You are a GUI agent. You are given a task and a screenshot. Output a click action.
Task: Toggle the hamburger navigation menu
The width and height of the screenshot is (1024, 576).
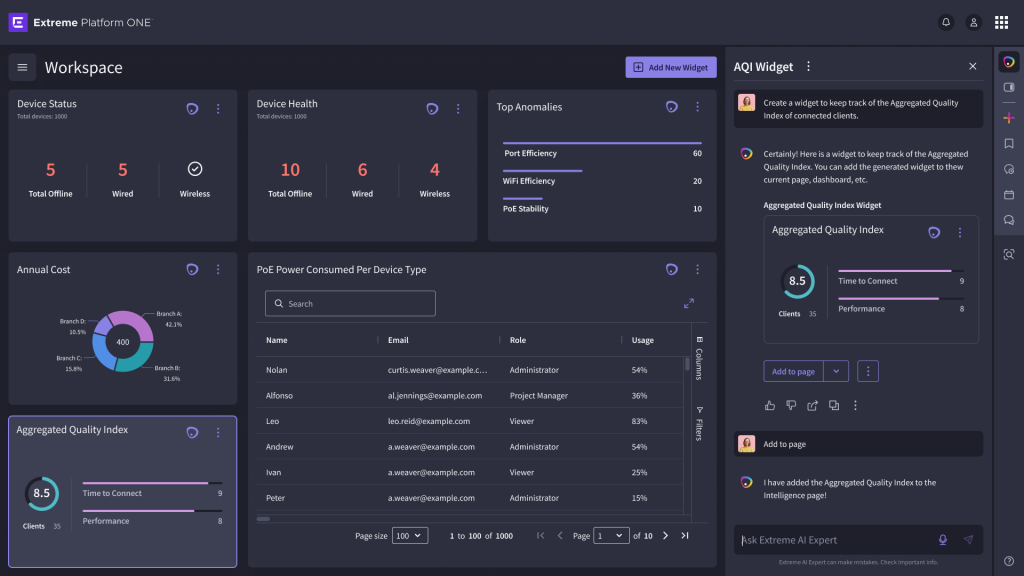(x=22, y=67)
